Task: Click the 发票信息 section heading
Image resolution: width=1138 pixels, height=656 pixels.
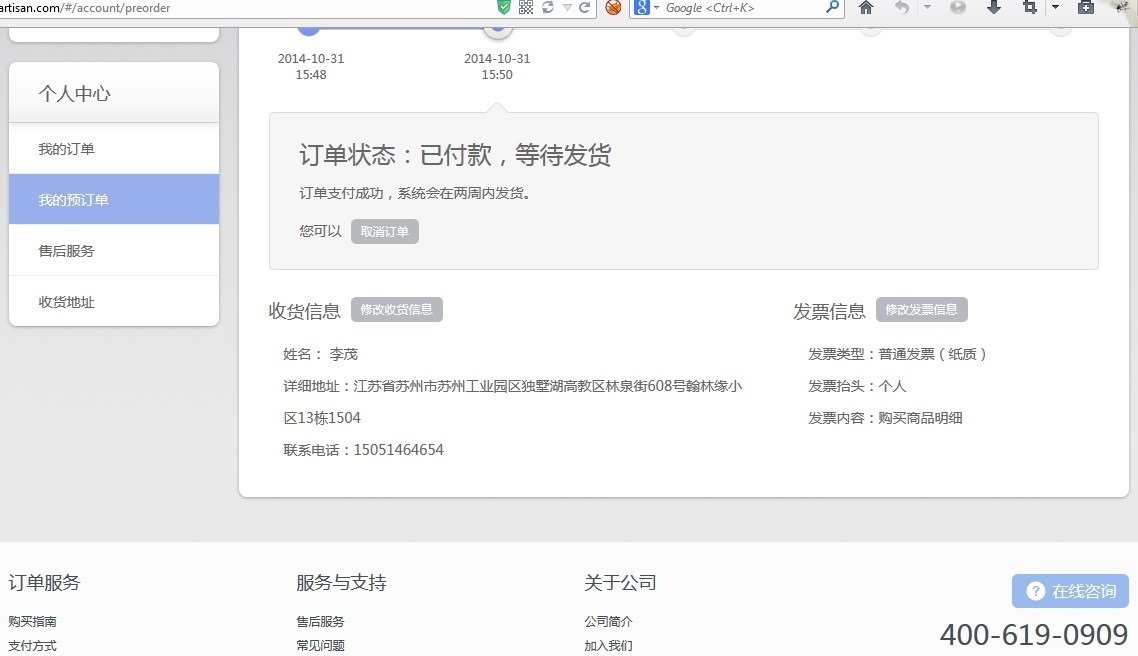Action: coord(830,311)
